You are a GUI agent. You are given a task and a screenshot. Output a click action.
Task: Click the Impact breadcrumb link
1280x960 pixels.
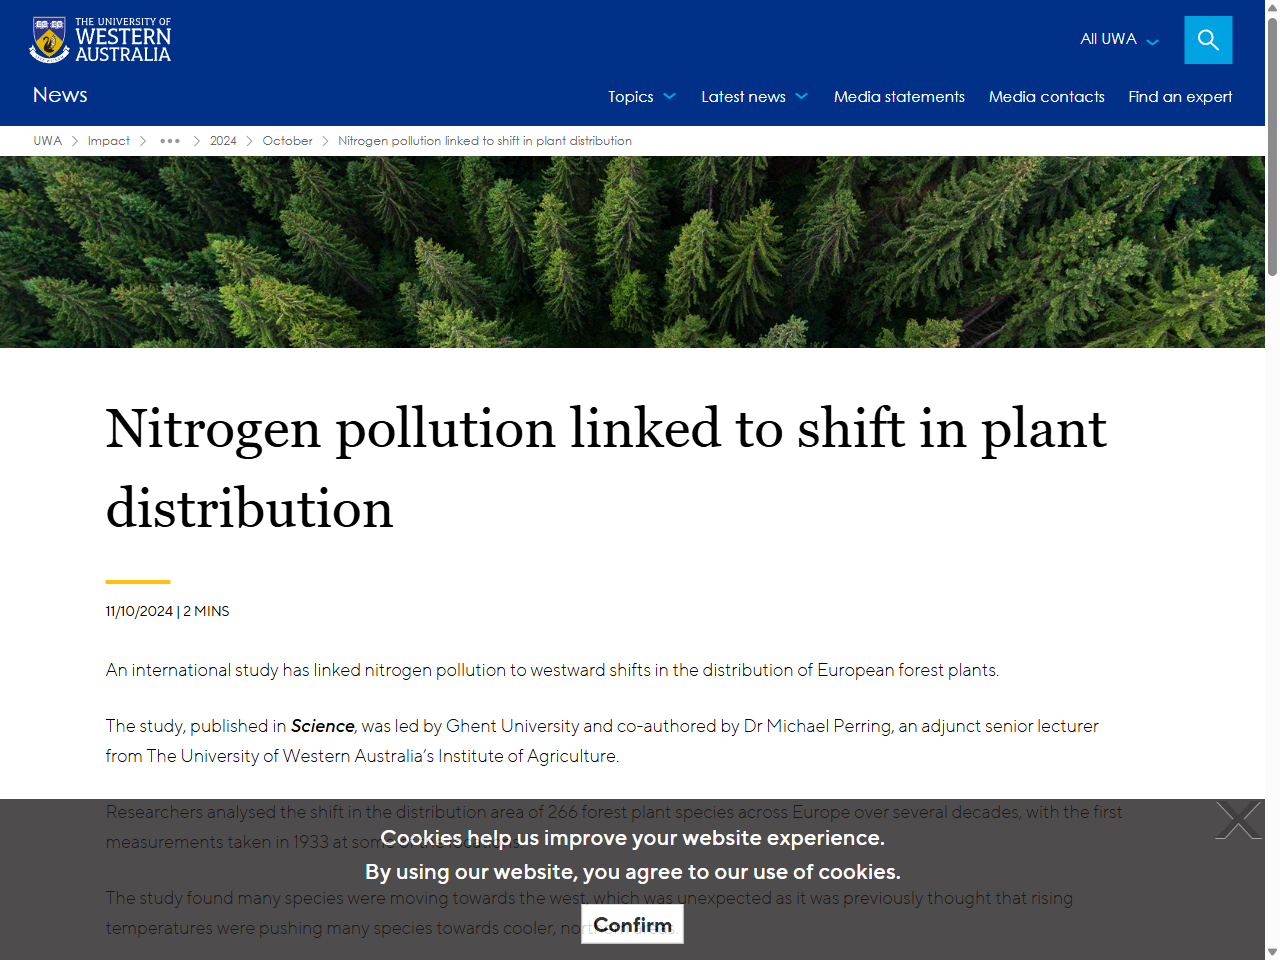(108, 141)
